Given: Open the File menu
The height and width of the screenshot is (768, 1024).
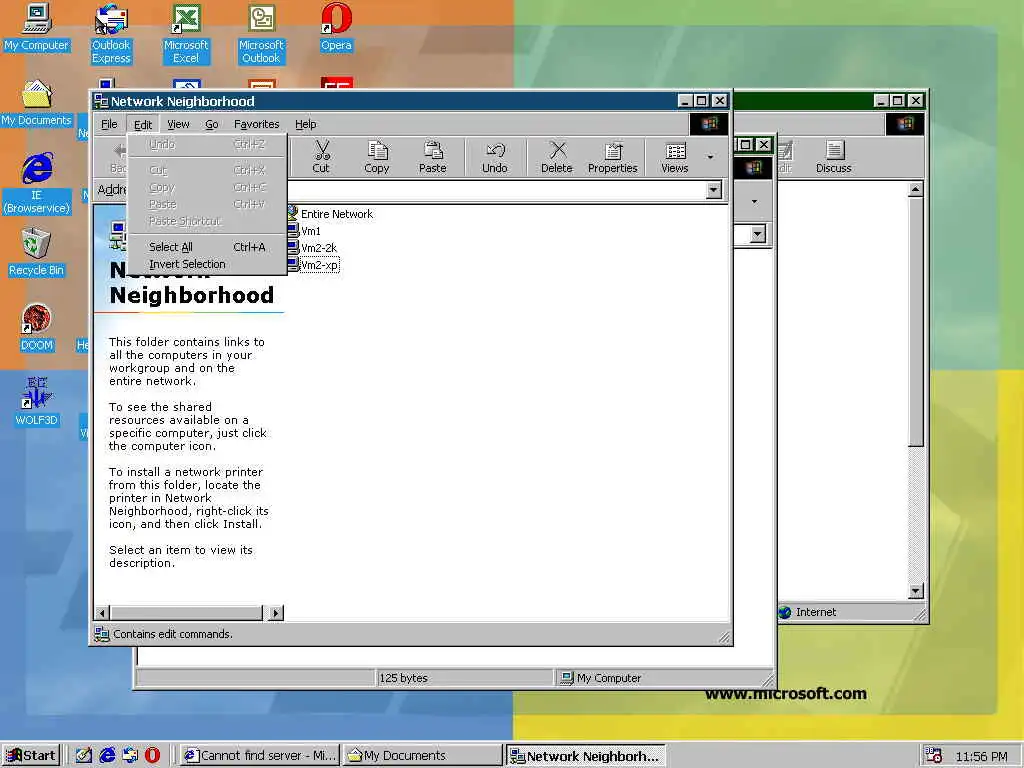Looking at the screenshot, I should tap(109, 124).
